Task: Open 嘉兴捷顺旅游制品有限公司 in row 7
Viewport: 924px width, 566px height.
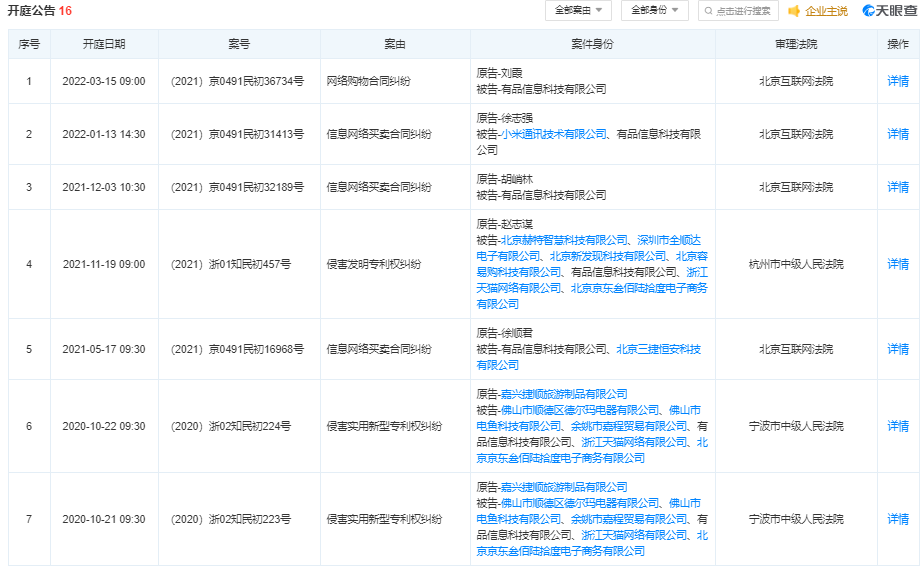Action: [564, 488]
